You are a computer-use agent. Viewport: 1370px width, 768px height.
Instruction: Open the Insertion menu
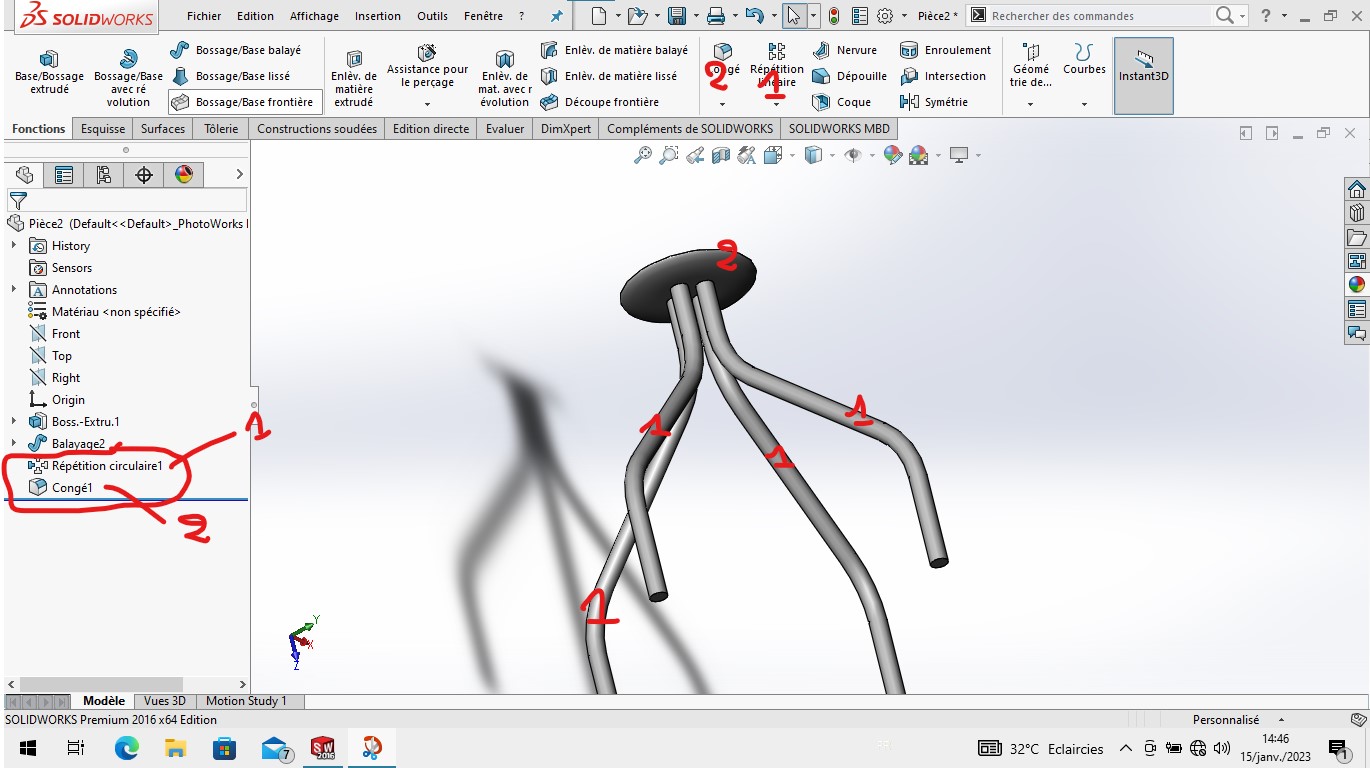pyautogui.click(x=378, y=16)
